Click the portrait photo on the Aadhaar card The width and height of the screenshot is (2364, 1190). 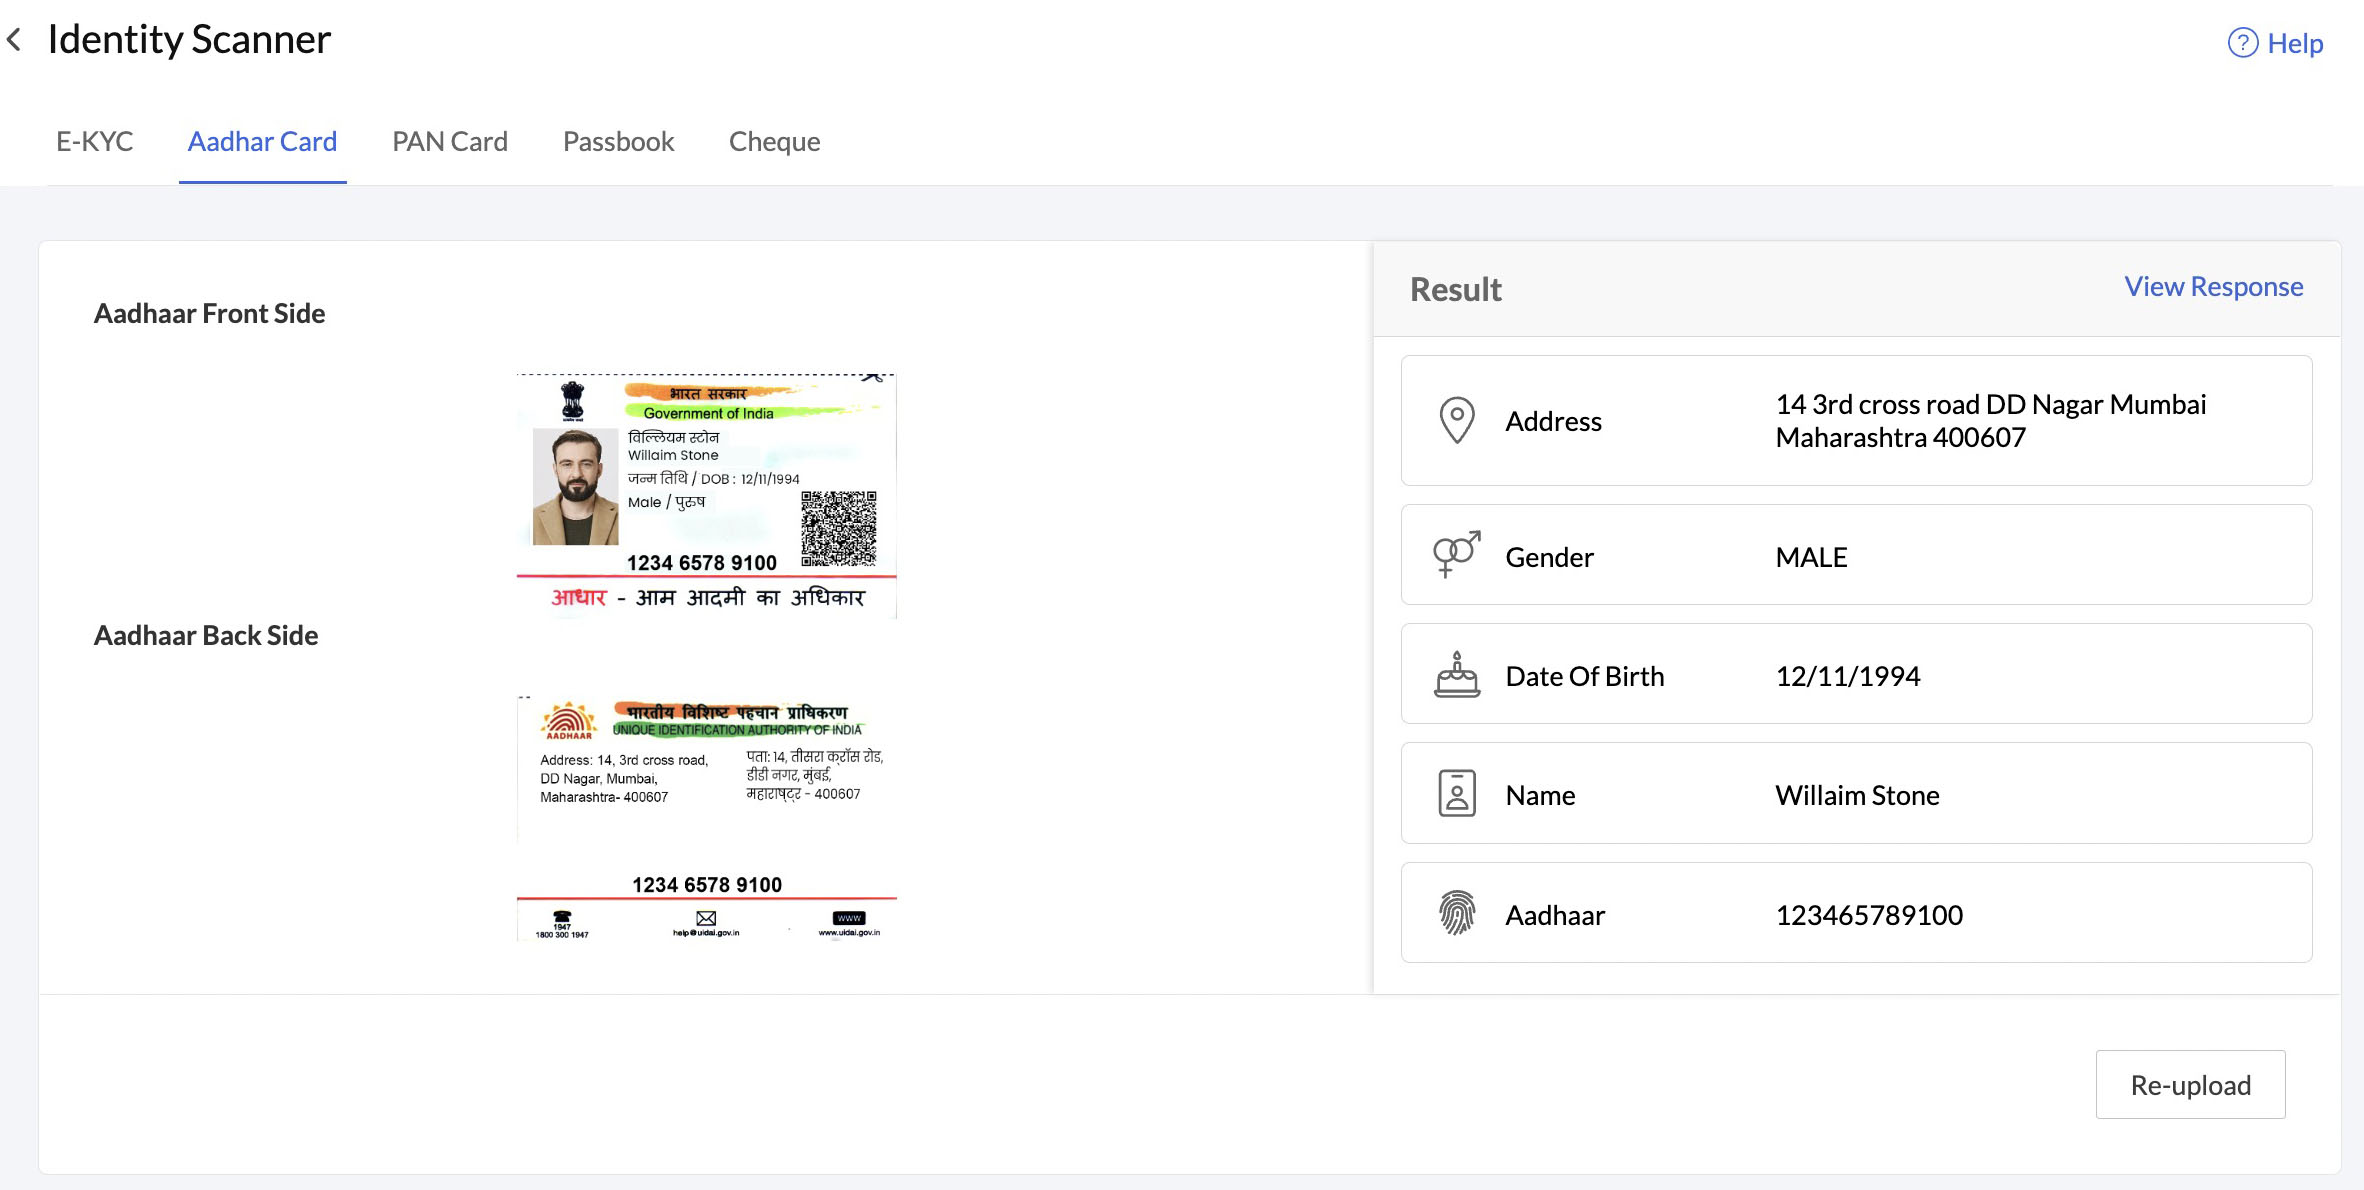coord(575,487)
